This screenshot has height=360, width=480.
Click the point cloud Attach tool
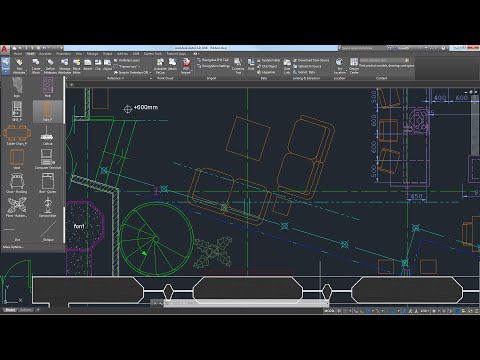click(x=172, y=64)
